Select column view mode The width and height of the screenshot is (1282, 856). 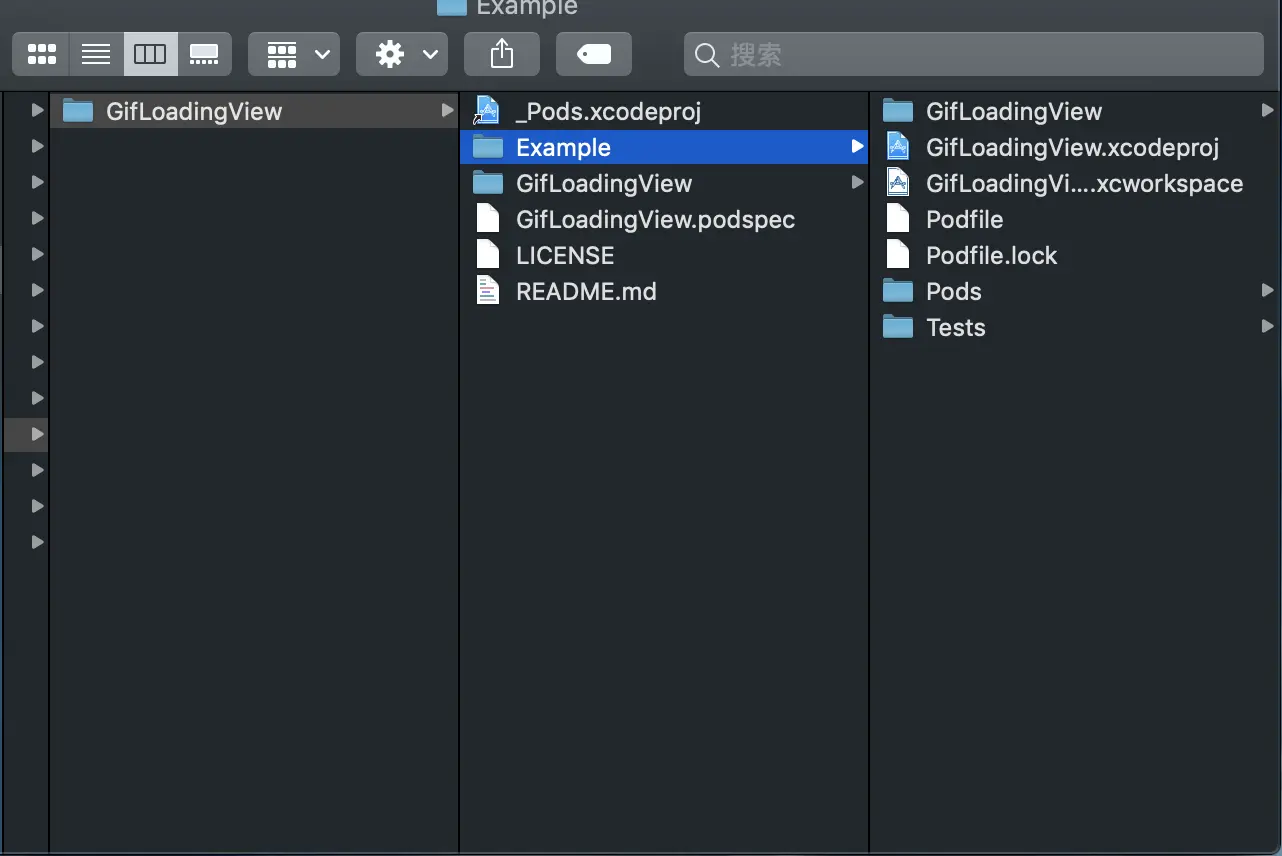click(150, 54)
